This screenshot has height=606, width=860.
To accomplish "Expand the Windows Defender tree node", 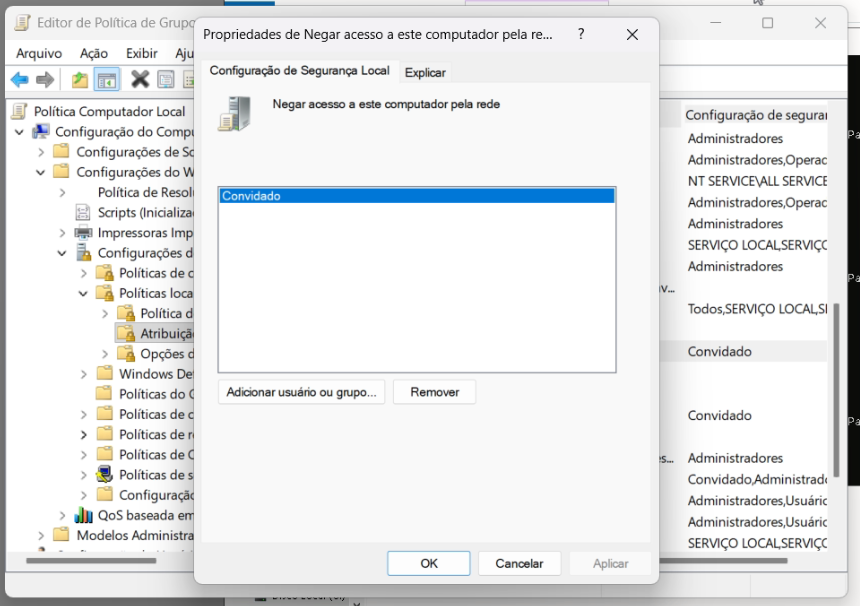I will click(84, 374).
